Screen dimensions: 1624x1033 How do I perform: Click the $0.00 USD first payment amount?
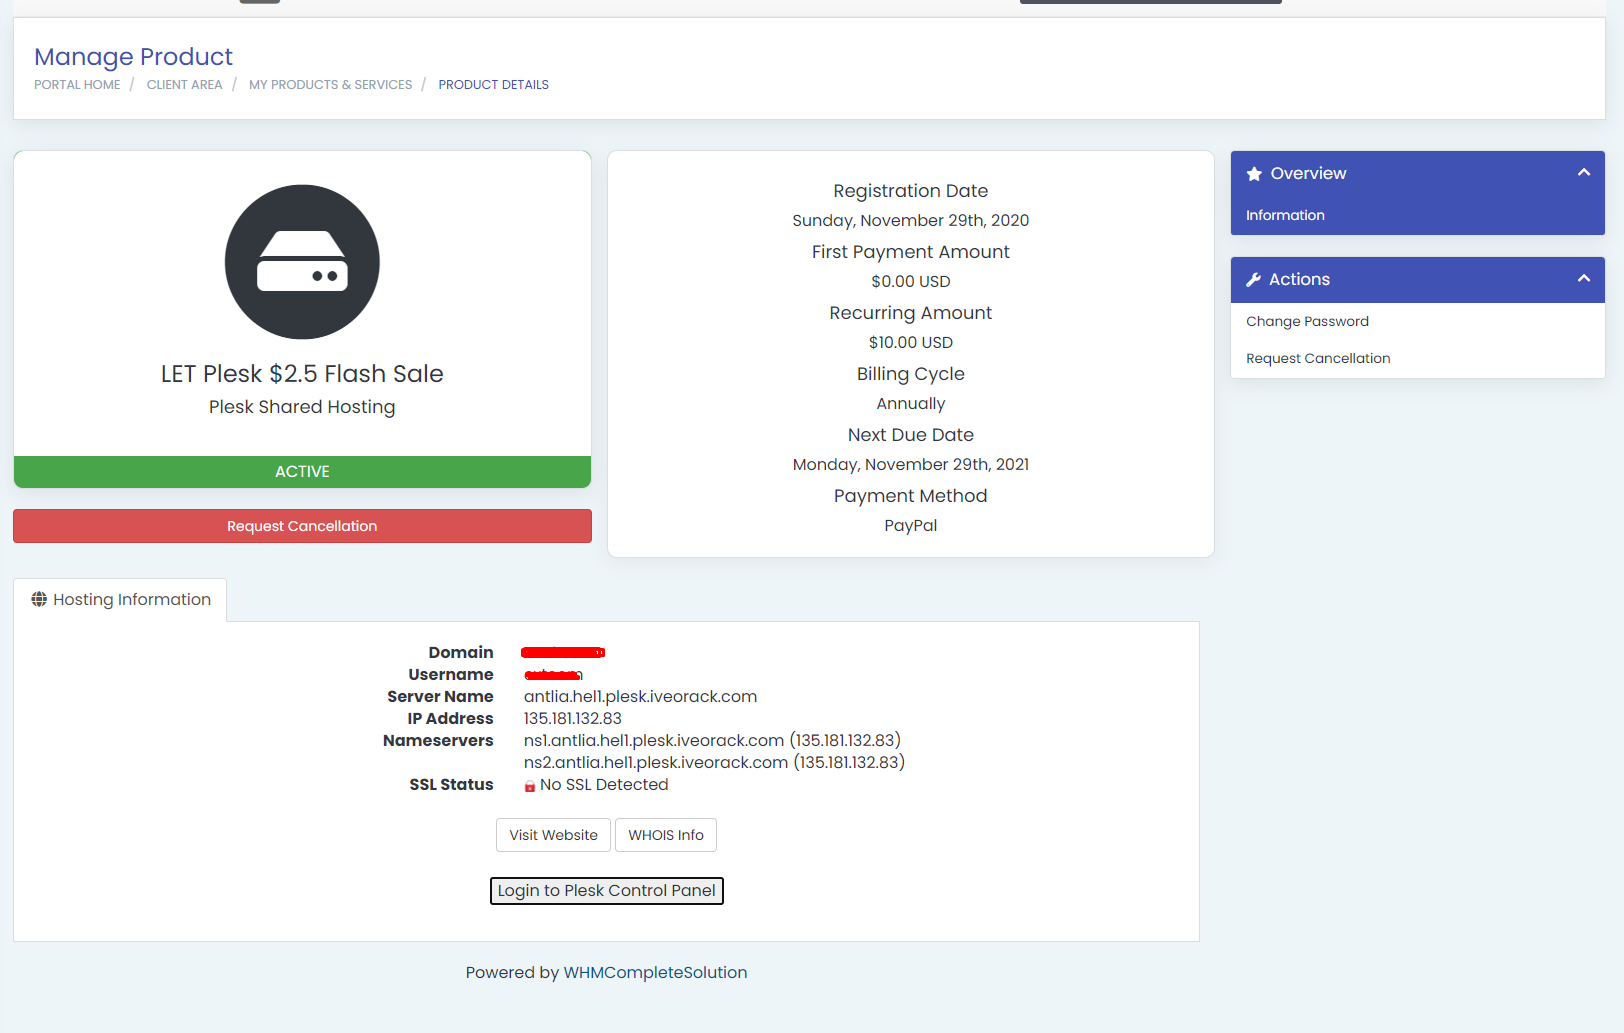click(x=911, y=281)
